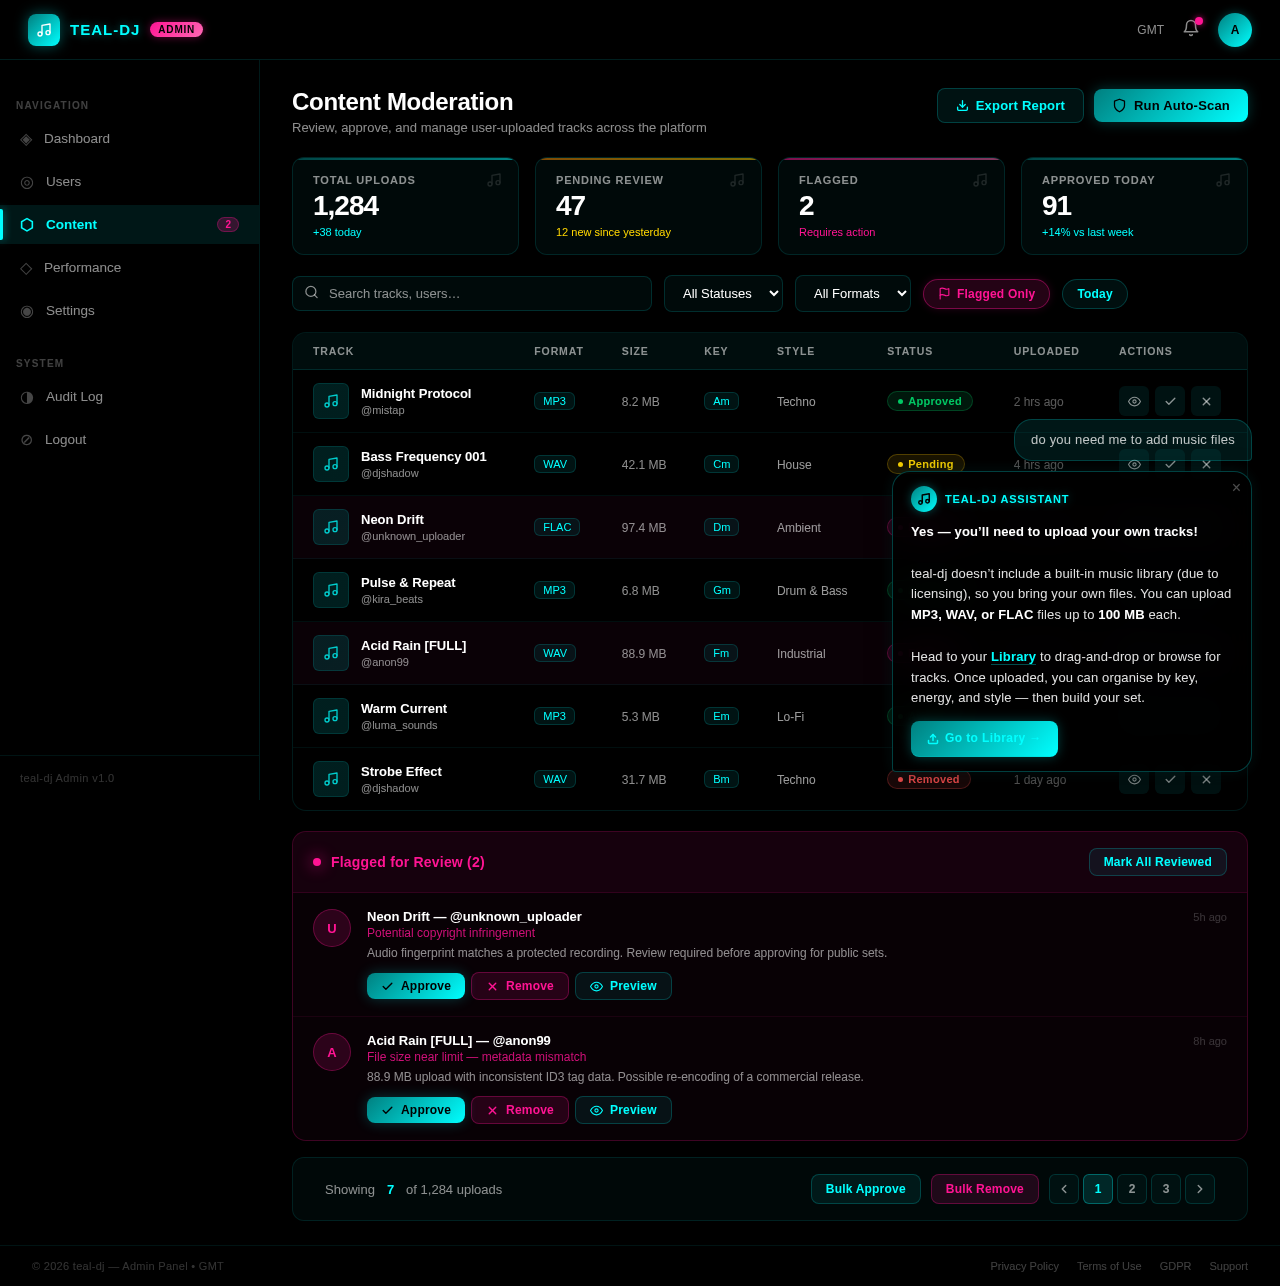Screen dimensions: 1280x1286
Task: Click the notification bell
Action: pos(1189,29)
